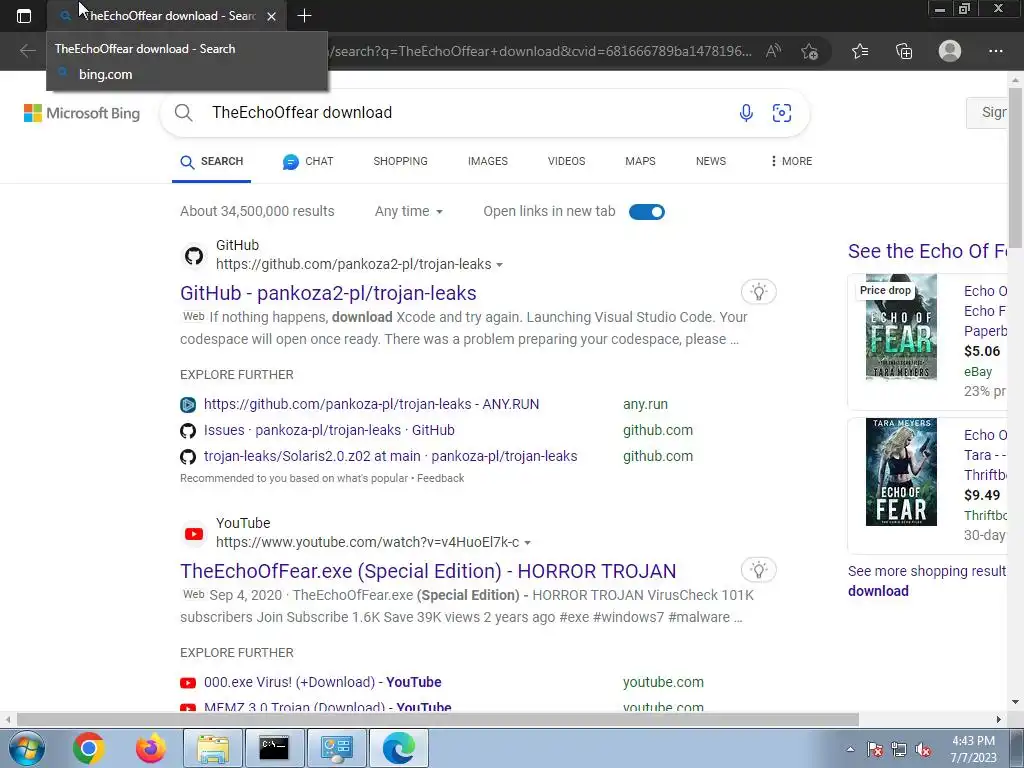
Task: Click the YouTube favicon icon
Action: (x=193, y=534)
